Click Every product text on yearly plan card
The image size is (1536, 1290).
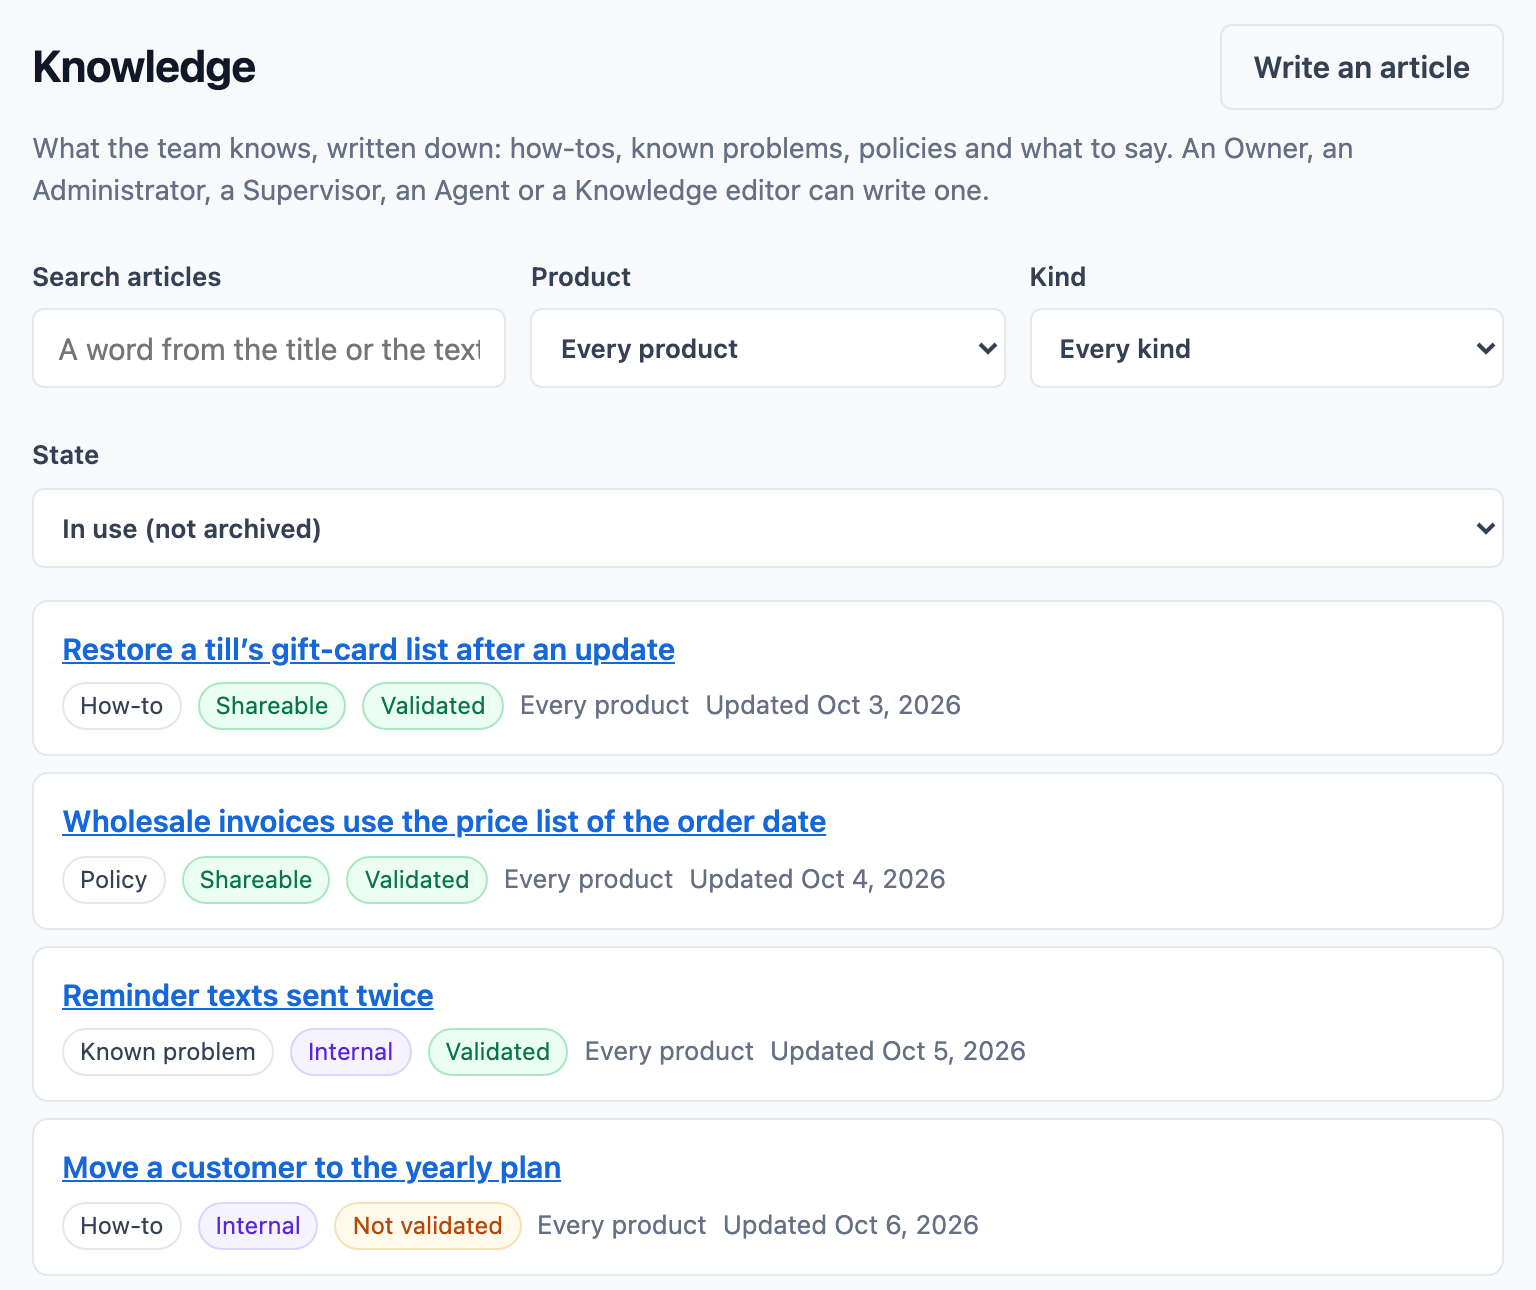click(622, 1226)
